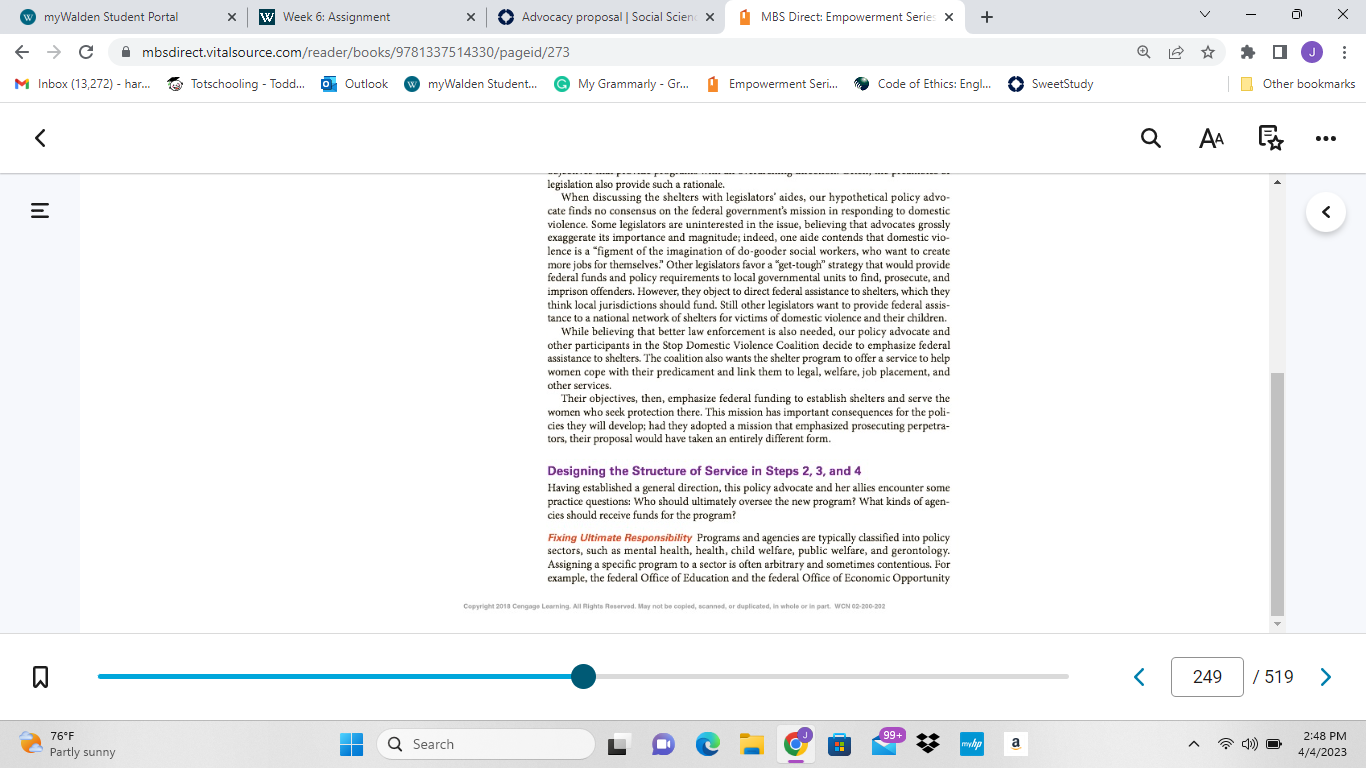
Task: Go to the next page arrow
Action: [x=1326, y=677]
